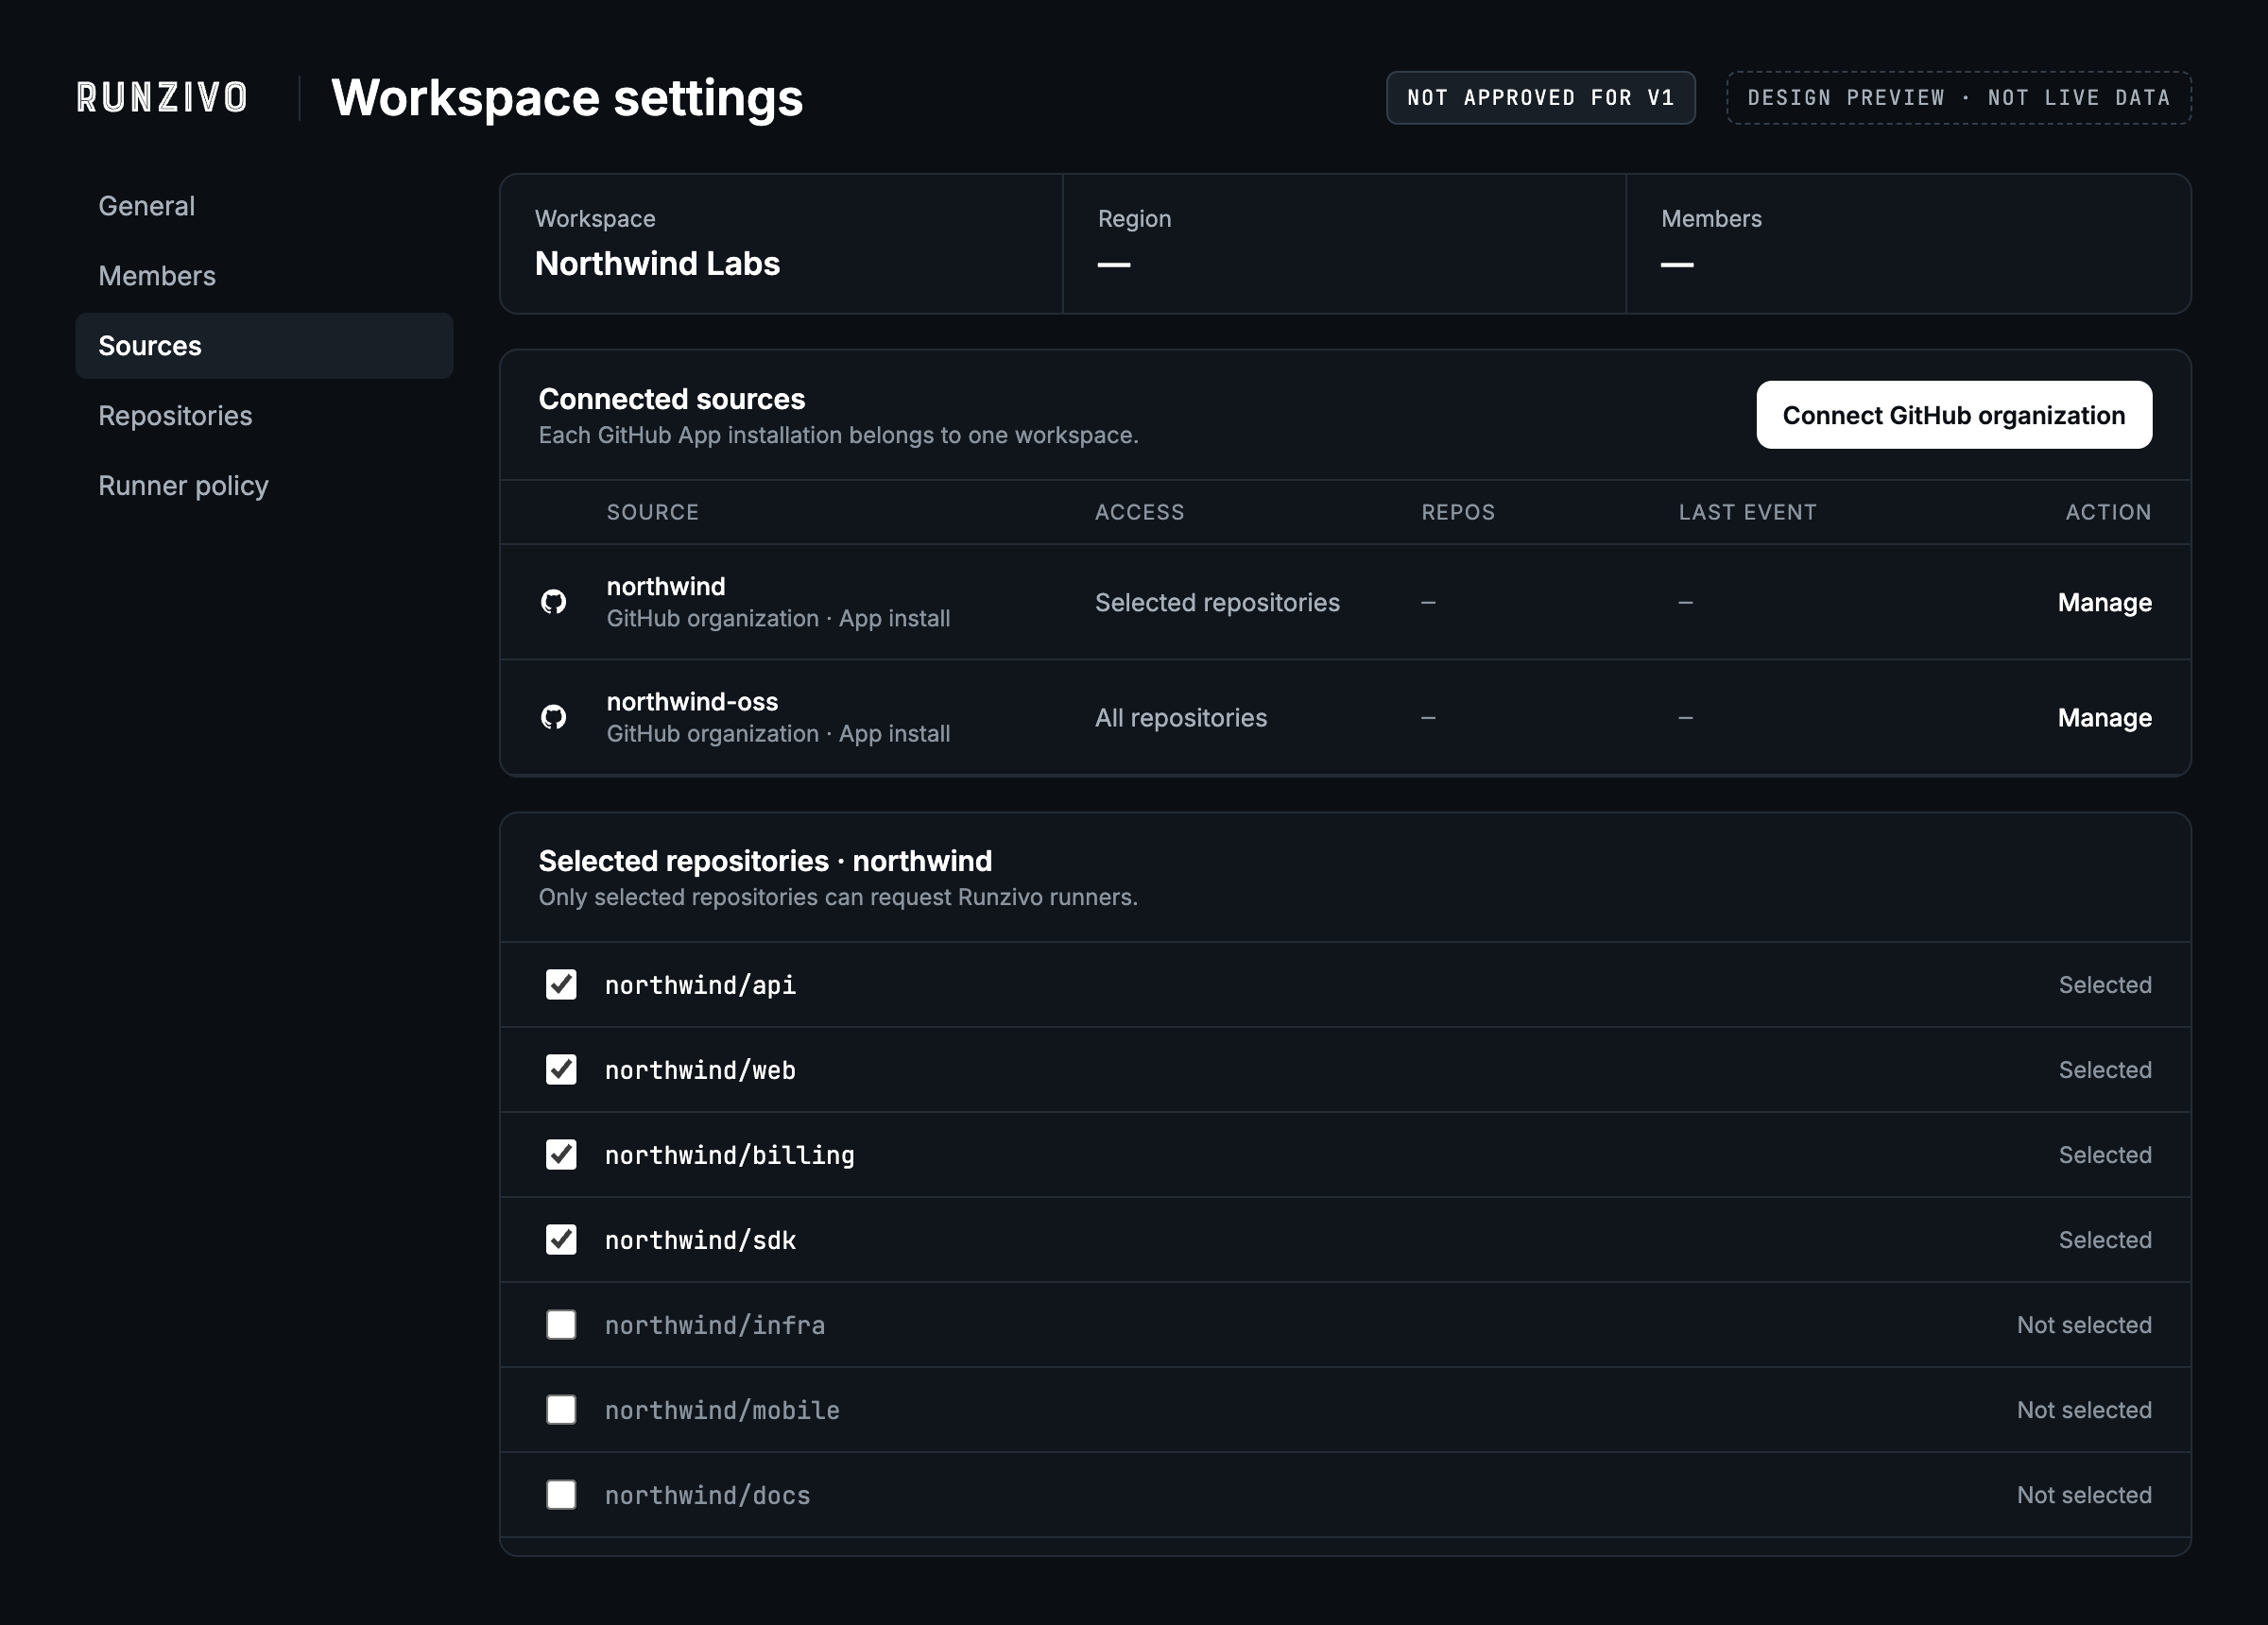Click 'Not selected' status for northwind/mobile
The image size is (2268, 1625).
pos(2084,1410)
